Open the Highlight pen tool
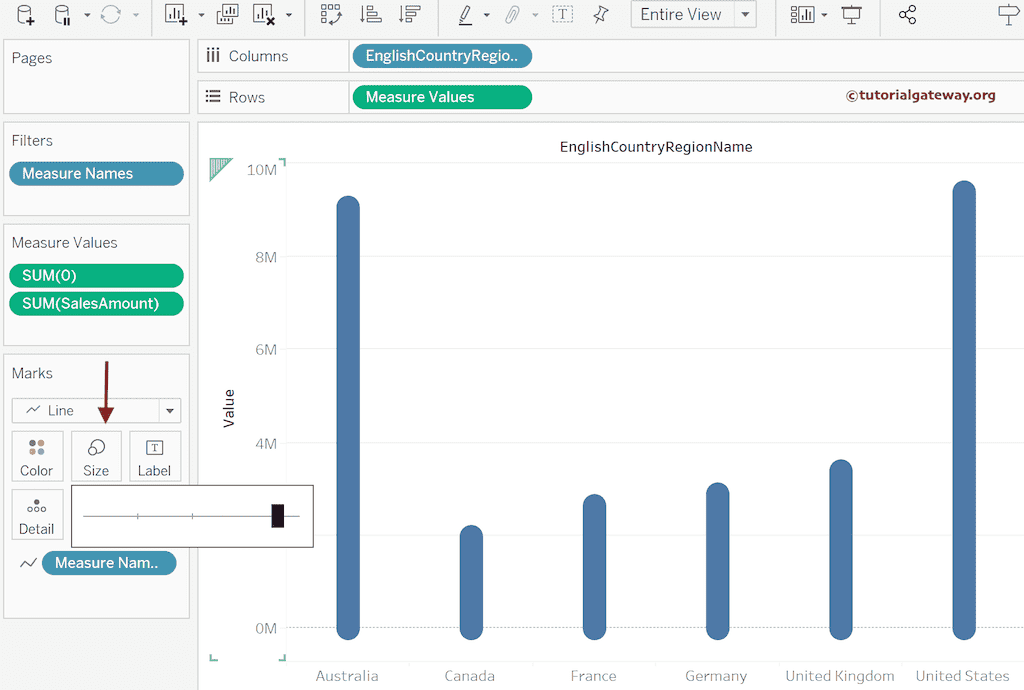This screenshot has width=1024, height=690. (x=465, y=15)
